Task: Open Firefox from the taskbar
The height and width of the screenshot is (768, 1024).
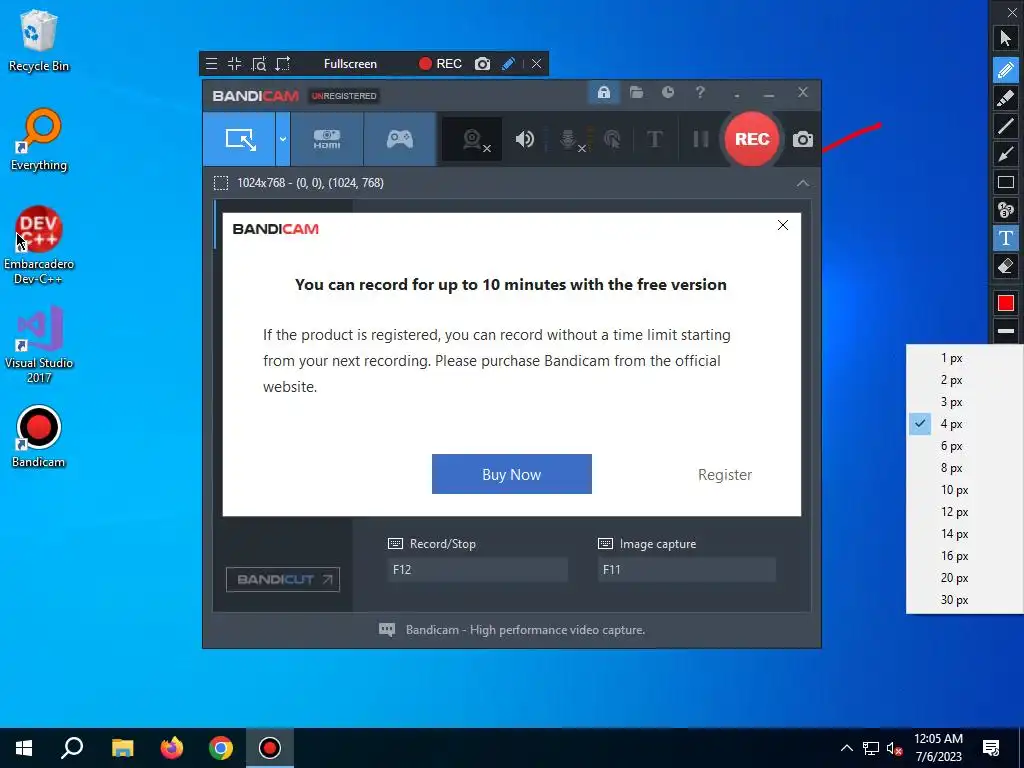Action: pyautogui.click(x=172, y=748)
